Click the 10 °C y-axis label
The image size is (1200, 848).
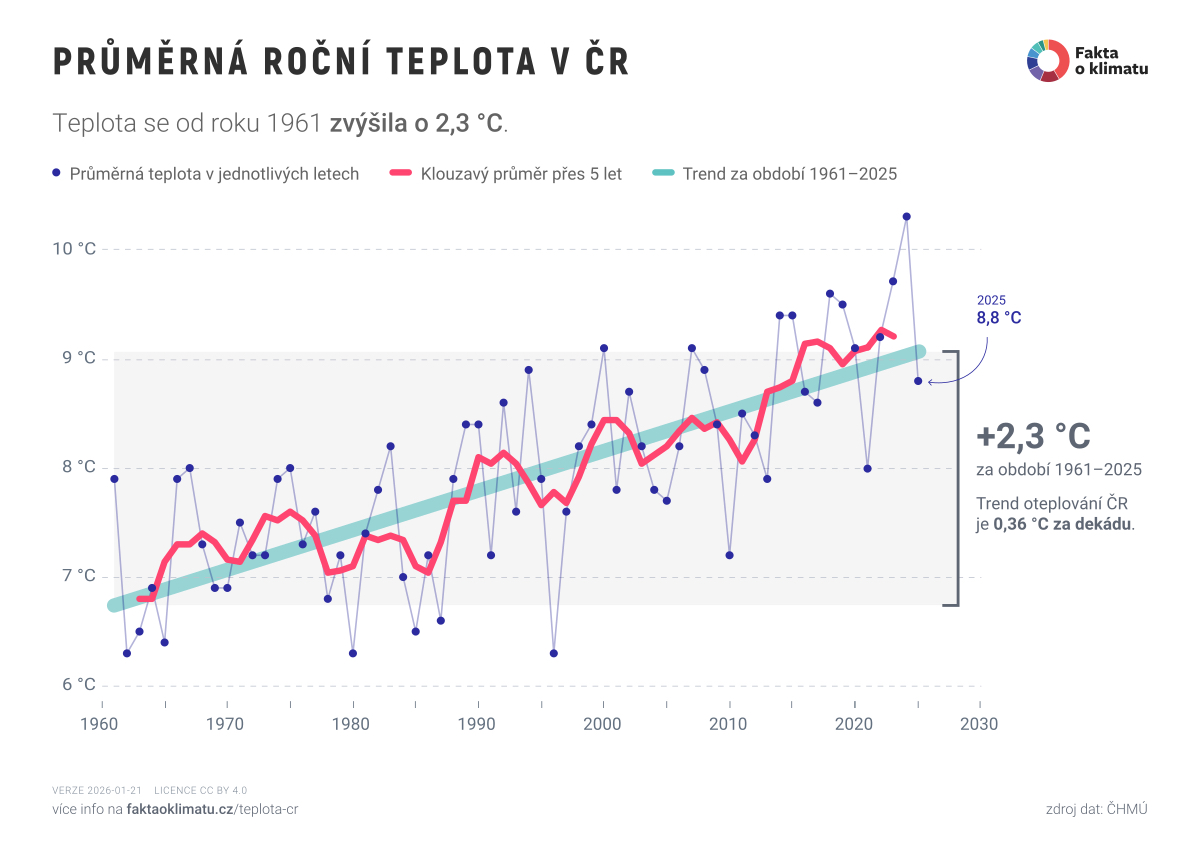[x=74, y=249]
